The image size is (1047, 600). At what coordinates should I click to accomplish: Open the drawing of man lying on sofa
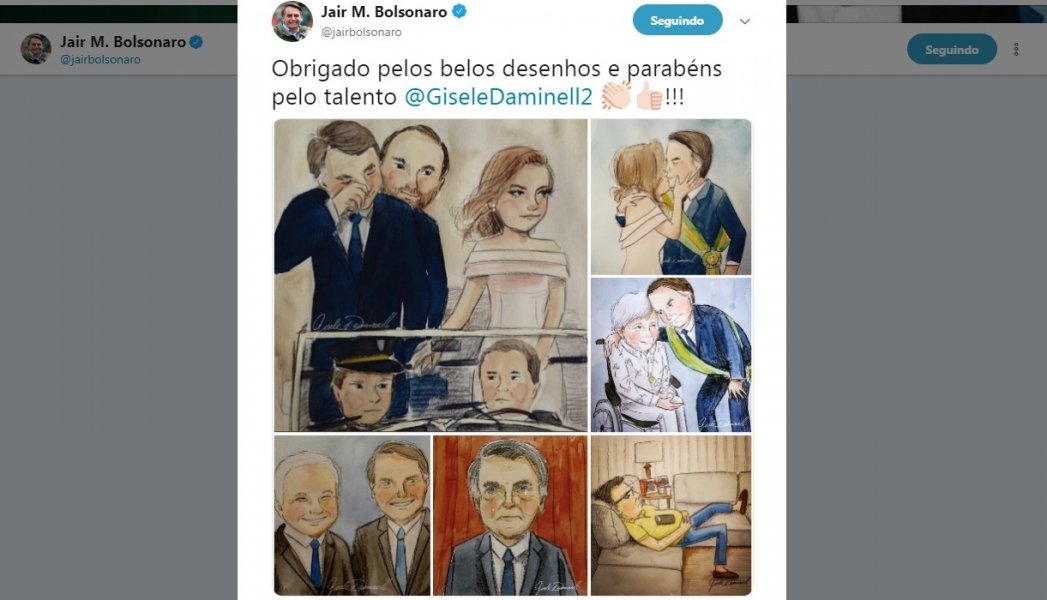[671, 515]
